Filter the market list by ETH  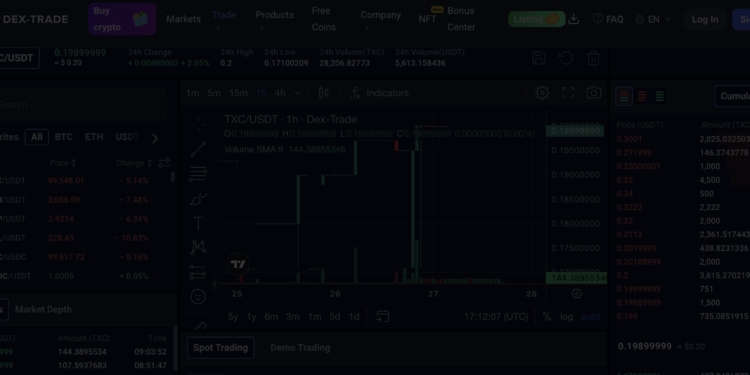[x=94, y=137]
